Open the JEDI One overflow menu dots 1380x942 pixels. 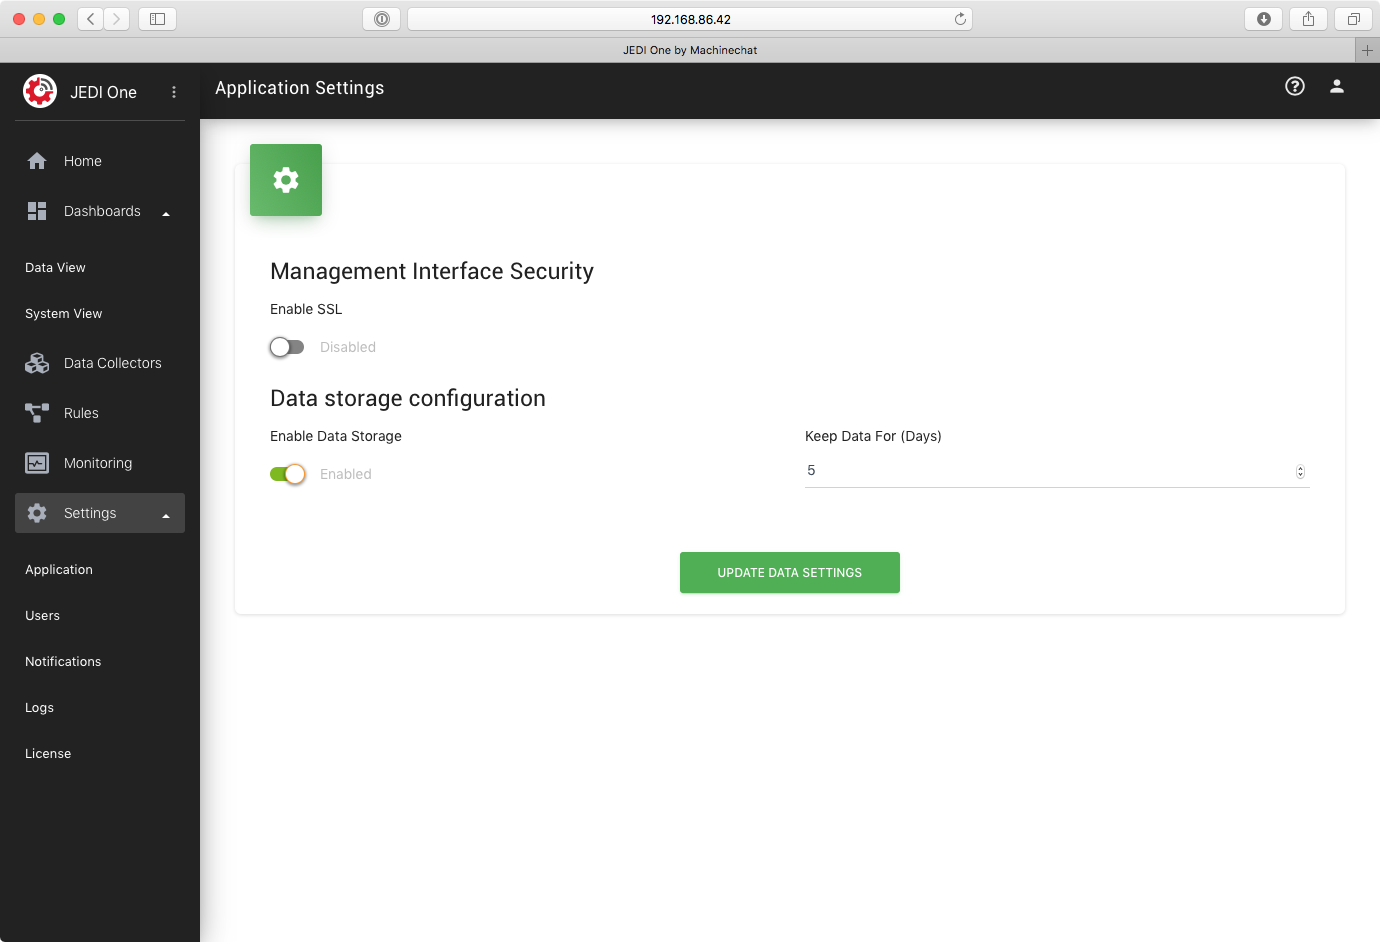click(x=173, y=92)
